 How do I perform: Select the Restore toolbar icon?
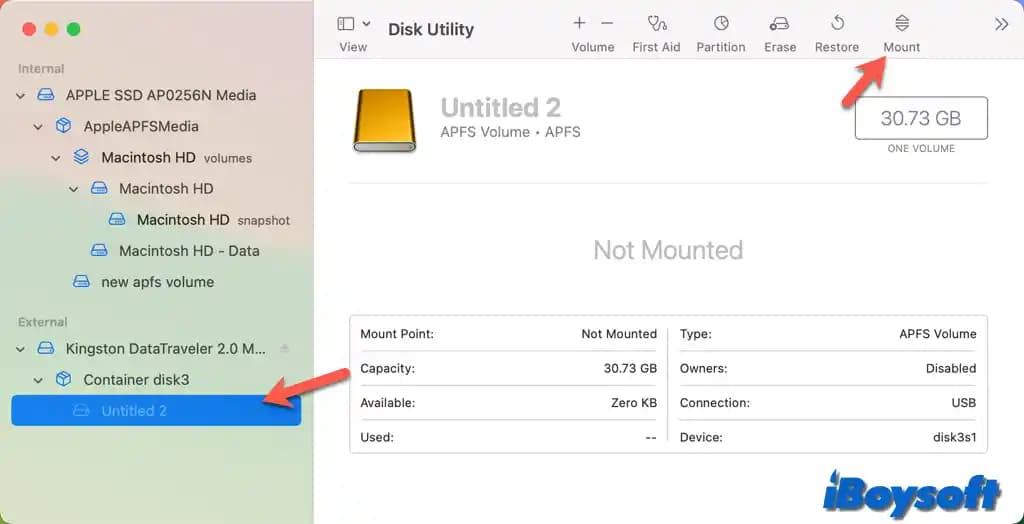[x=837, y=24]
